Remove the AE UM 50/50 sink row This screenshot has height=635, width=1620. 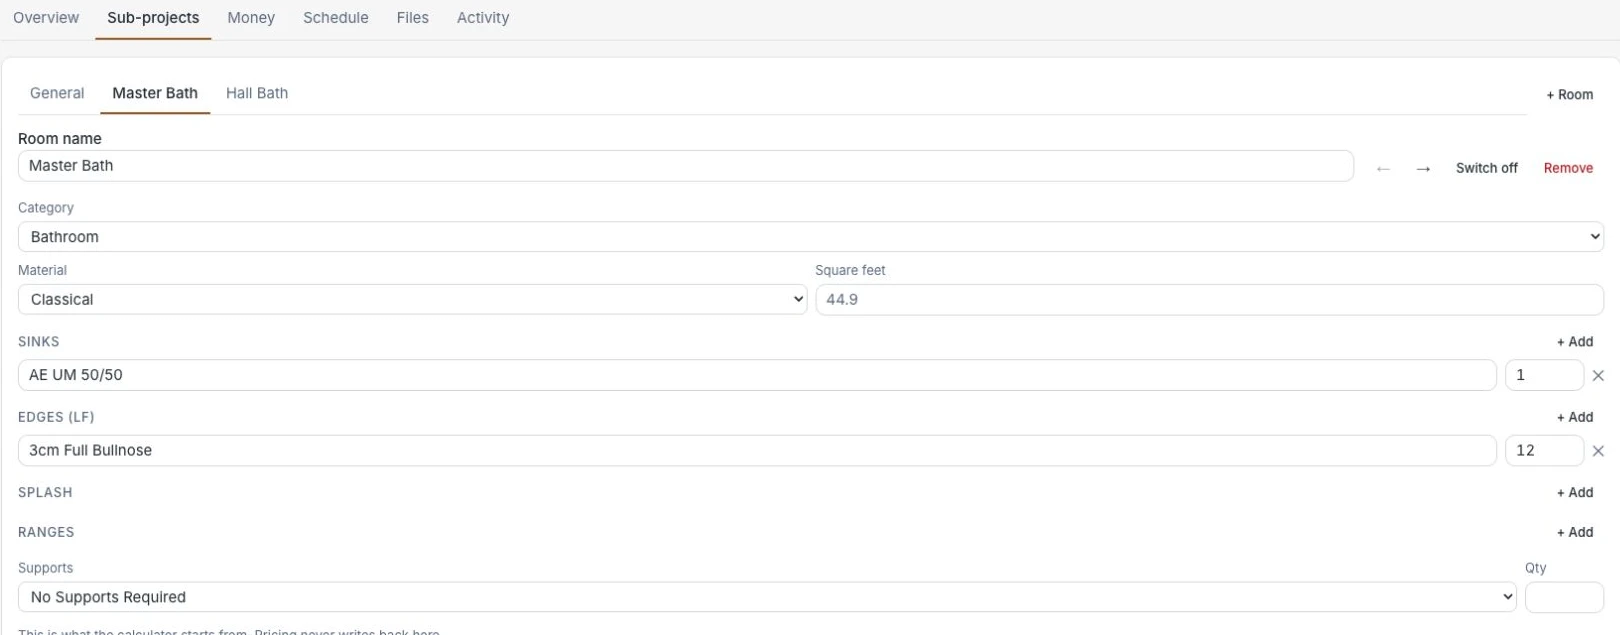click(x=1598, y=376)
